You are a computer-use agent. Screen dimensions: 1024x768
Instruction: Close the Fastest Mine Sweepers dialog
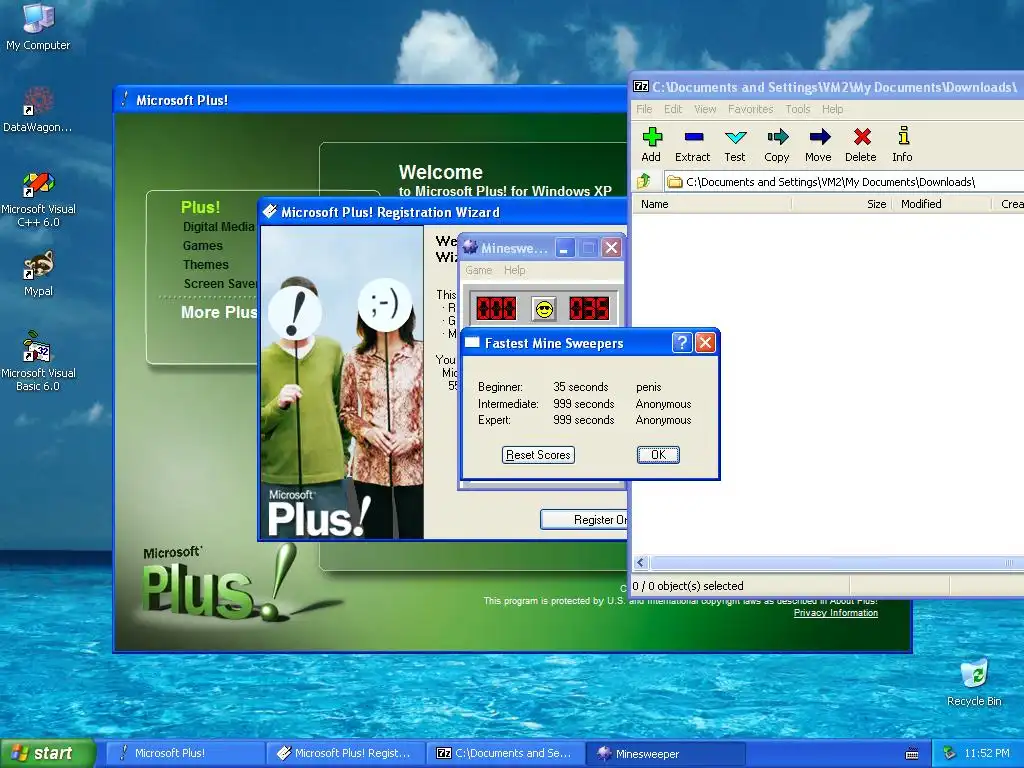click(705, 343)
